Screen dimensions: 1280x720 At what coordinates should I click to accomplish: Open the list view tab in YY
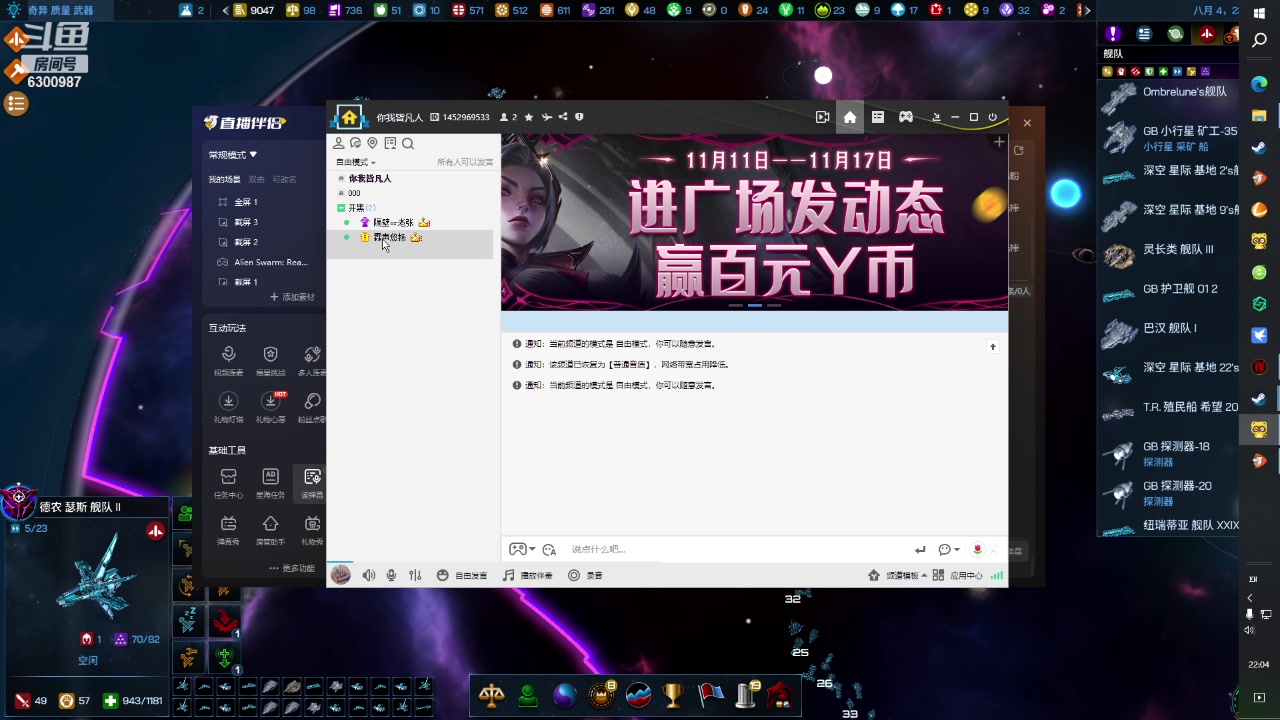[878, 117]
